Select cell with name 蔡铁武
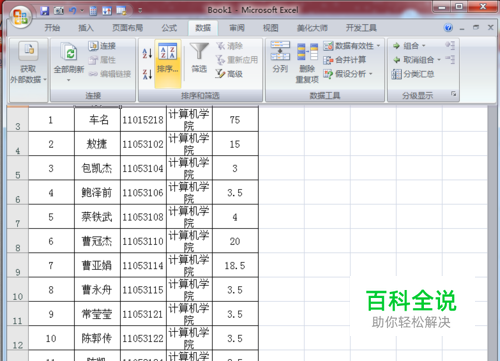This screenshot has width=500, height=361. 97,217
